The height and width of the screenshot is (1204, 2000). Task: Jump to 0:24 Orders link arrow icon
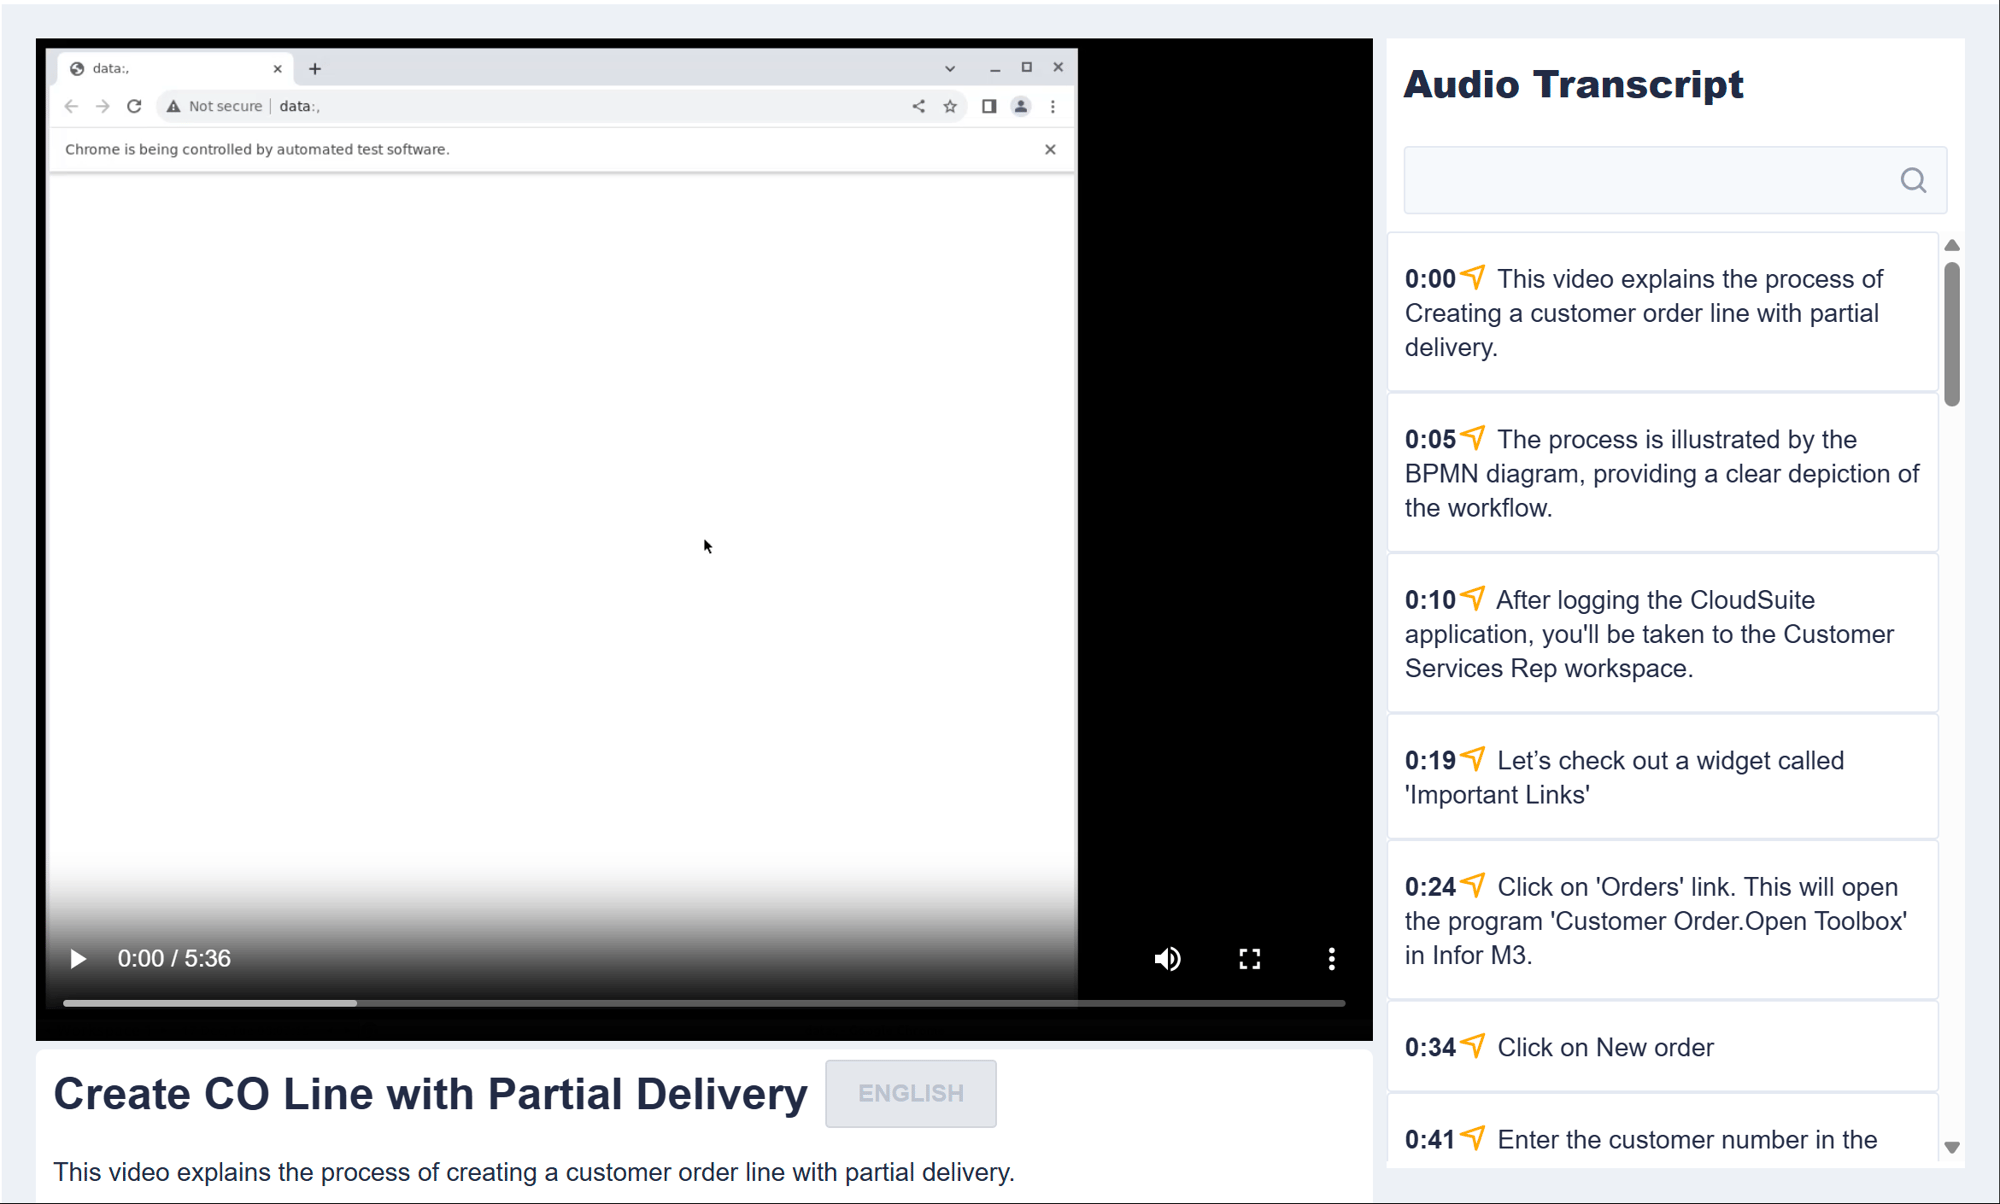[1472, 885]
